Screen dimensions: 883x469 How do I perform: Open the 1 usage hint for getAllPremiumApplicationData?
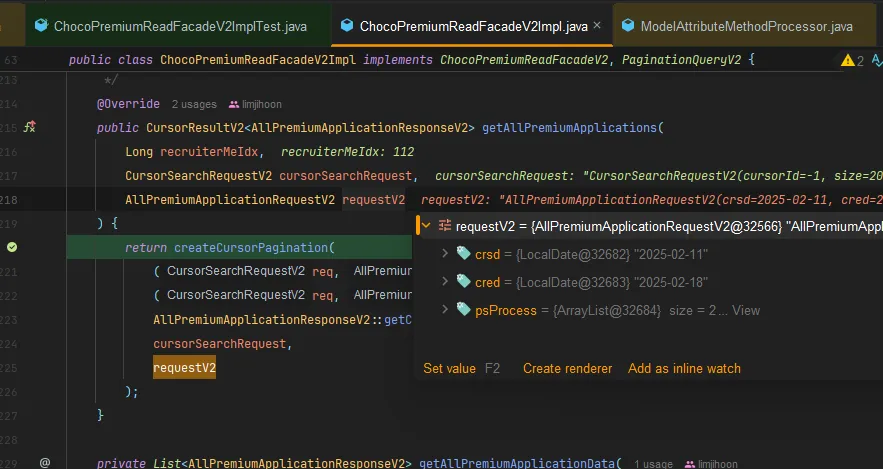654,464
